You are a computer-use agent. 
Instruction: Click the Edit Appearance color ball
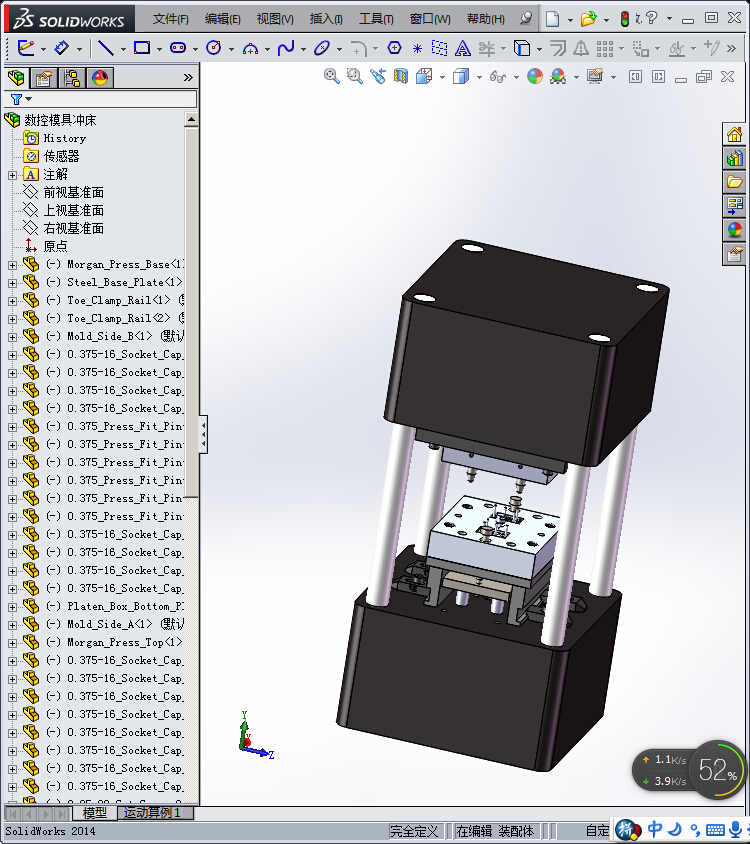(535, 76)
